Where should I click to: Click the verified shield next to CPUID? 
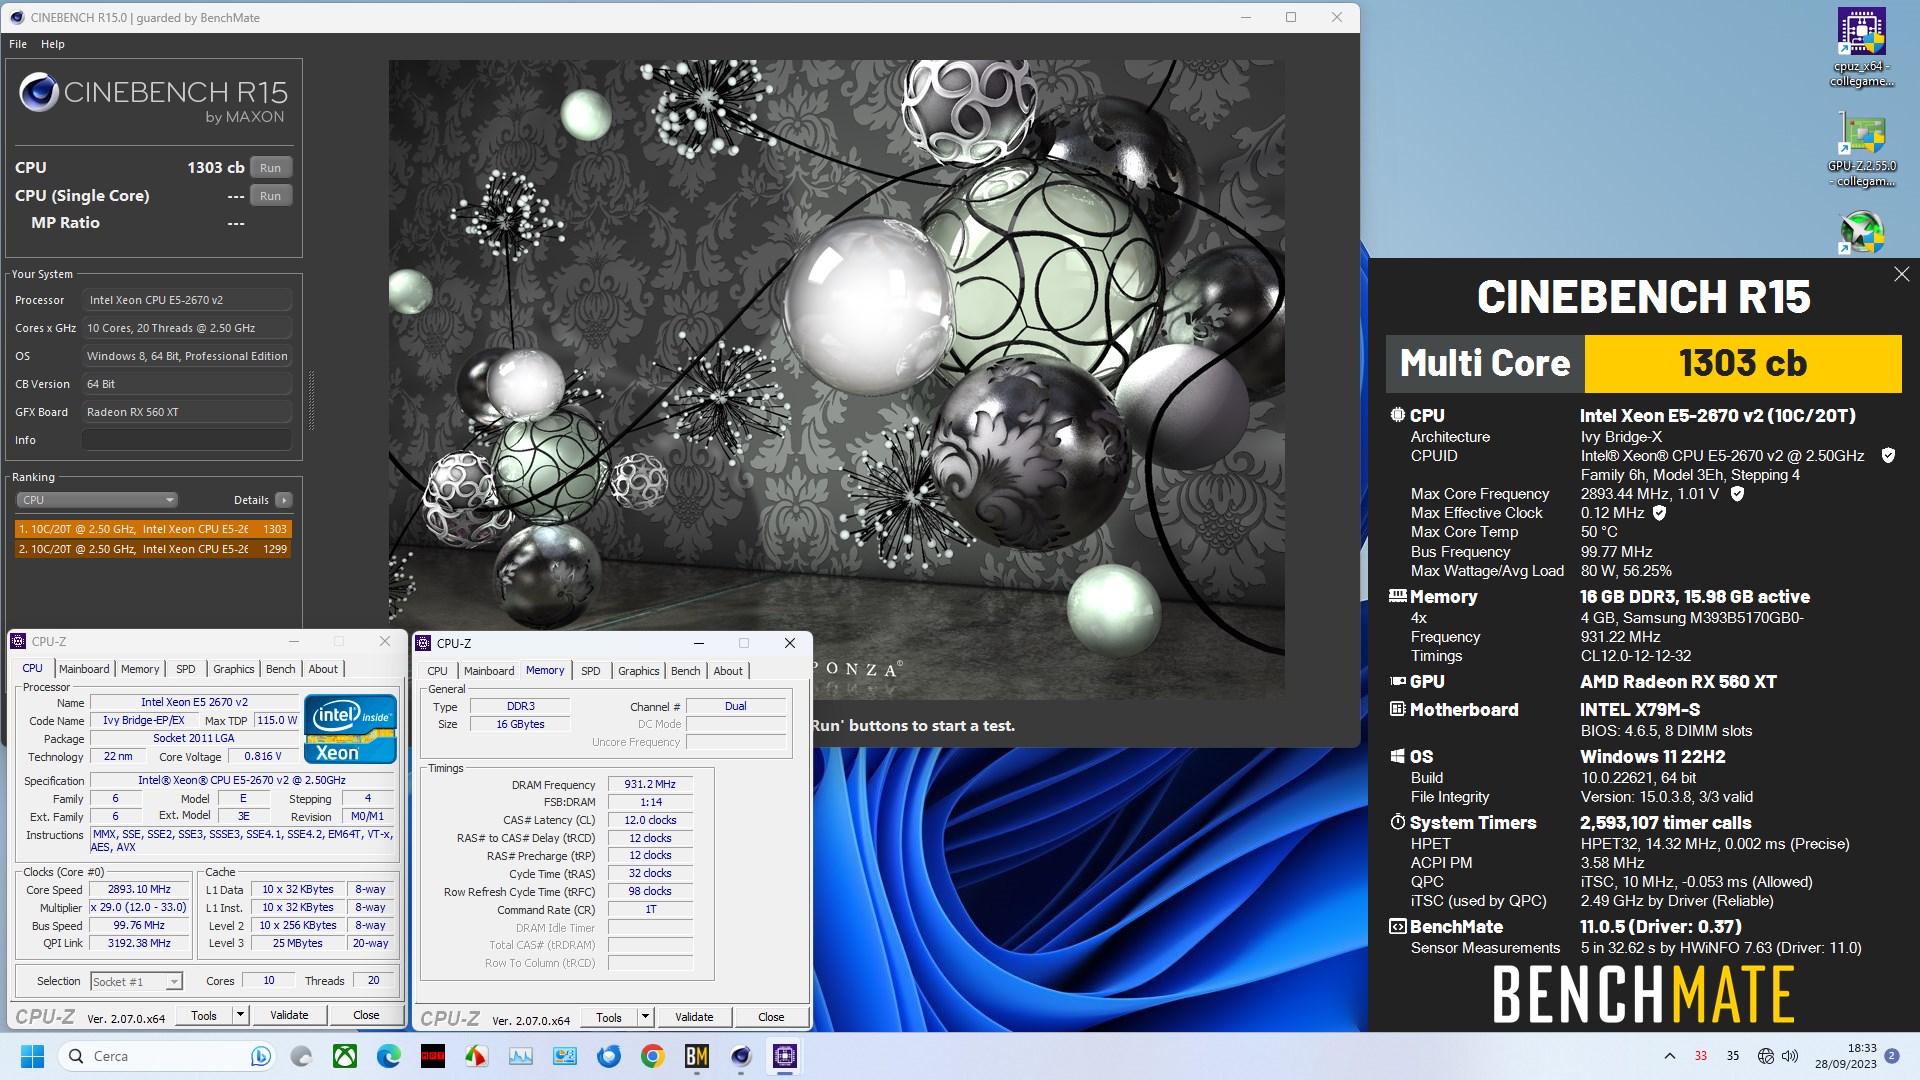pyautogui.click(x=1888, y=456)
